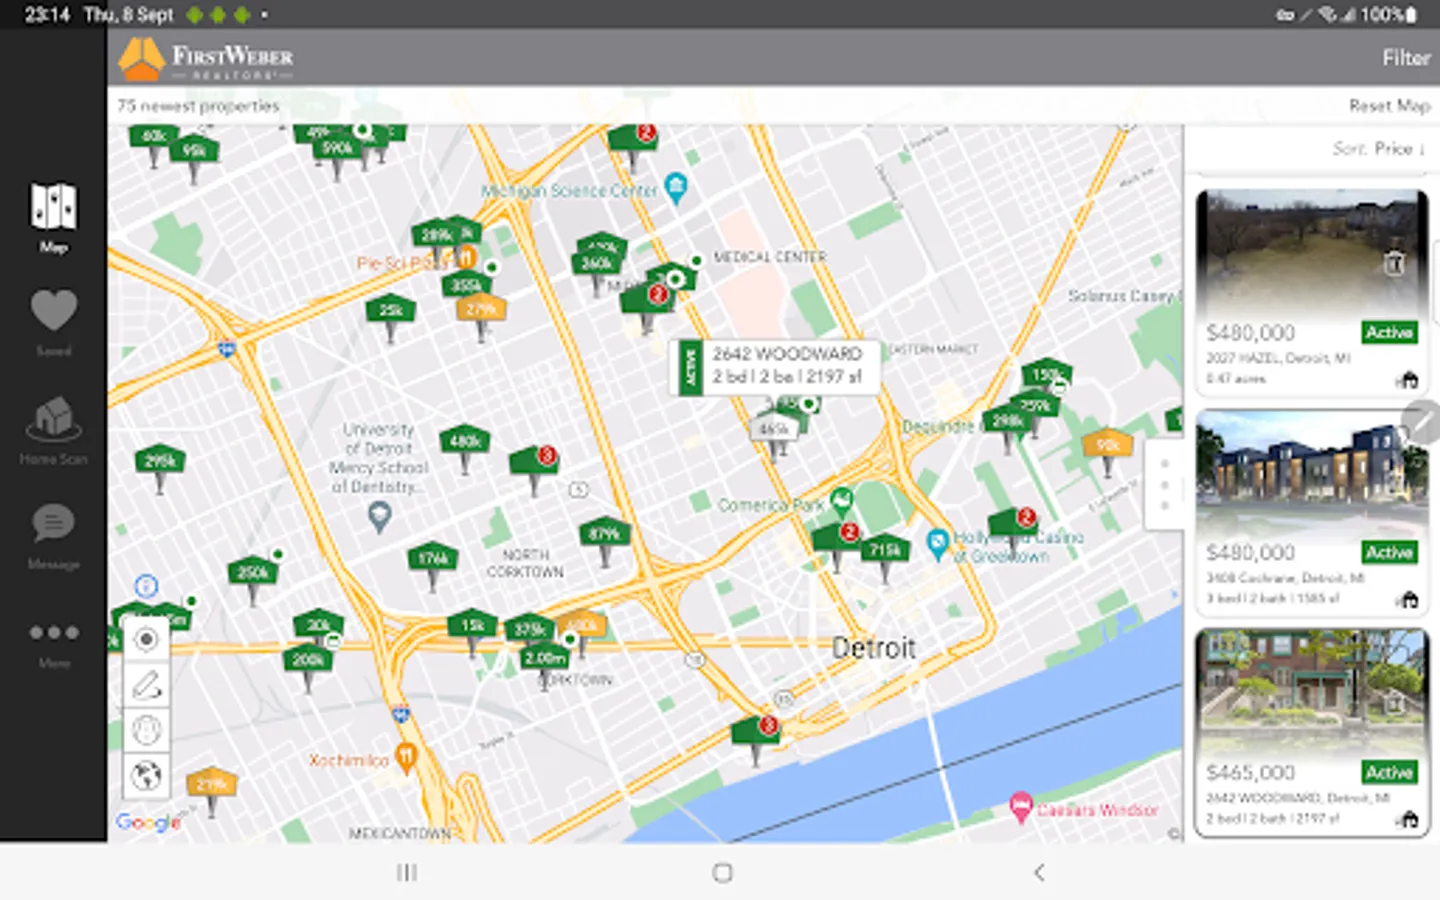This screenshot has width=1440, height=900.
Task: Click the $465,000 price text
Action: click(x=1250, y=772)
